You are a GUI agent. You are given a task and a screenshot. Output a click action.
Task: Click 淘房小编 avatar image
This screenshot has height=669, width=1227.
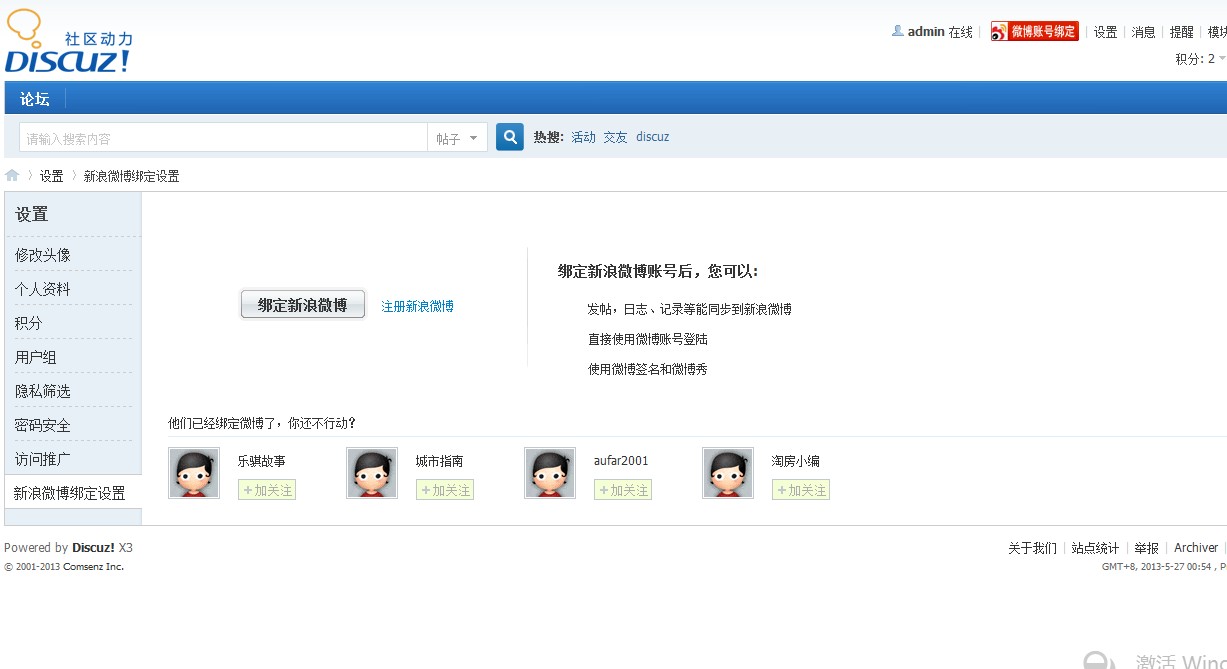pos(728,473)
